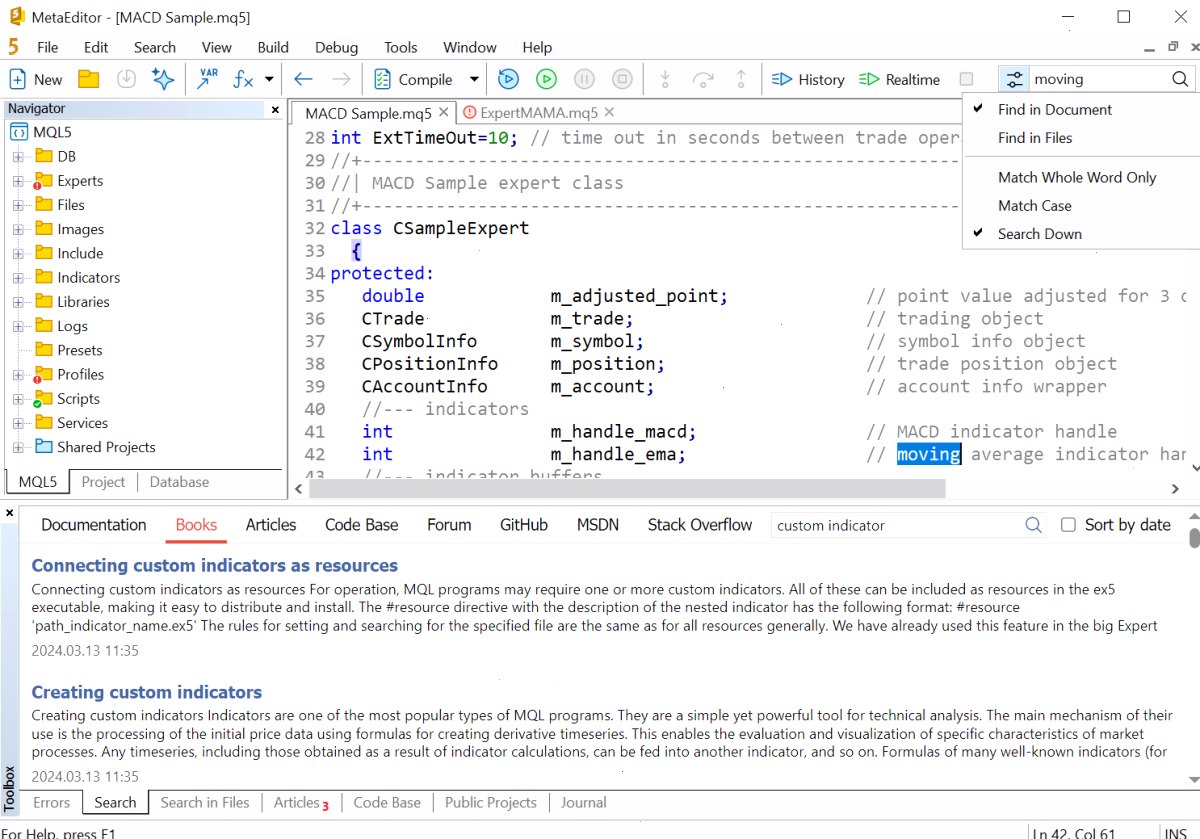Click the Step Into down-arrow icon
1200x839 pixels.
click(x=664, y=80)
